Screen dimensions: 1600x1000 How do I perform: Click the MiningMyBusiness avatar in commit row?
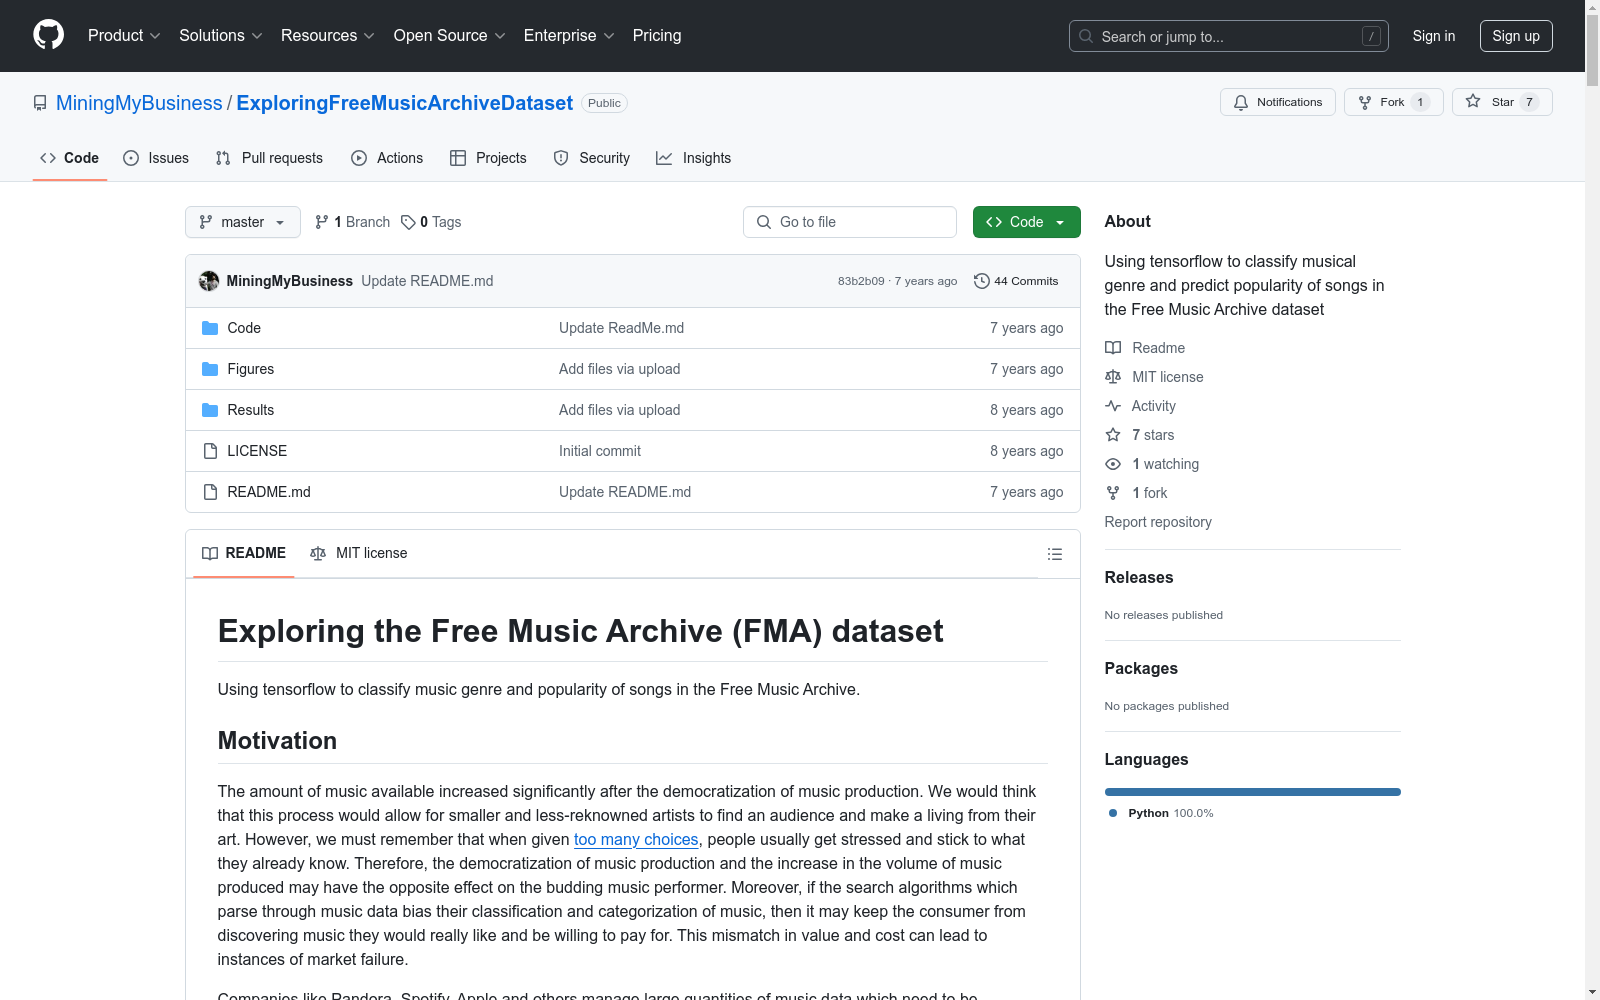209,281
